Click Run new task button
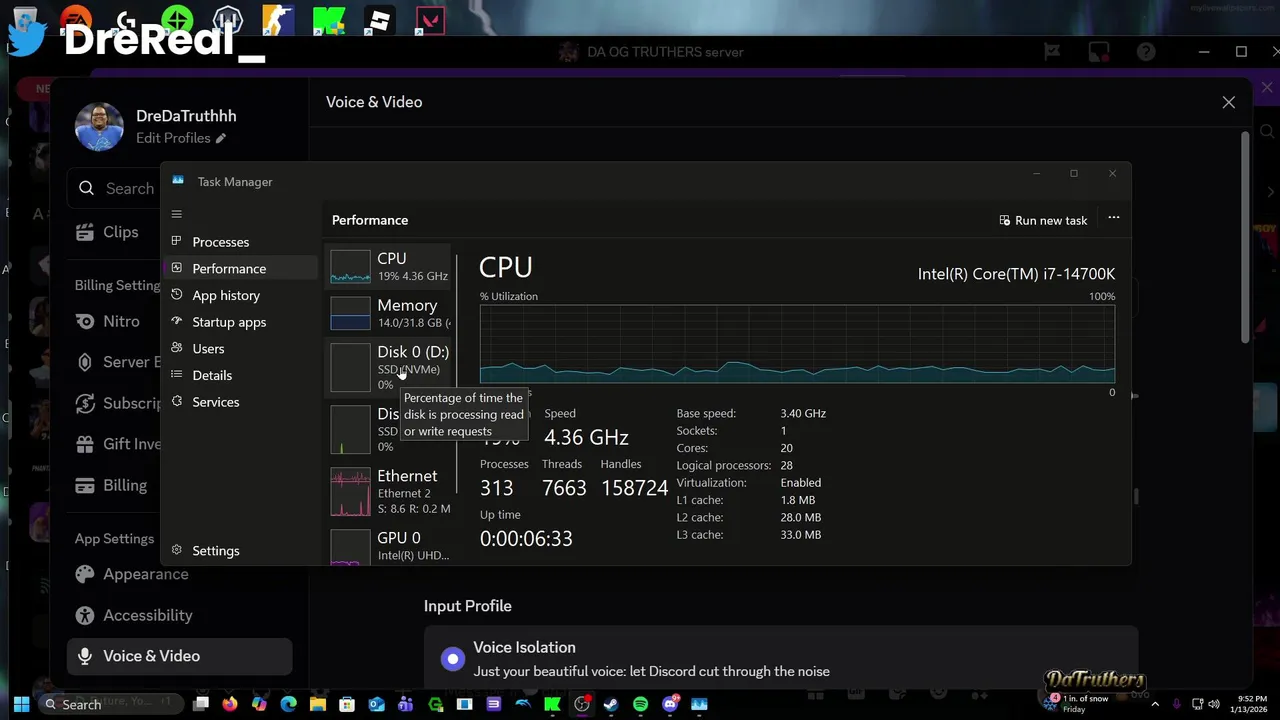 (1043, 220)
